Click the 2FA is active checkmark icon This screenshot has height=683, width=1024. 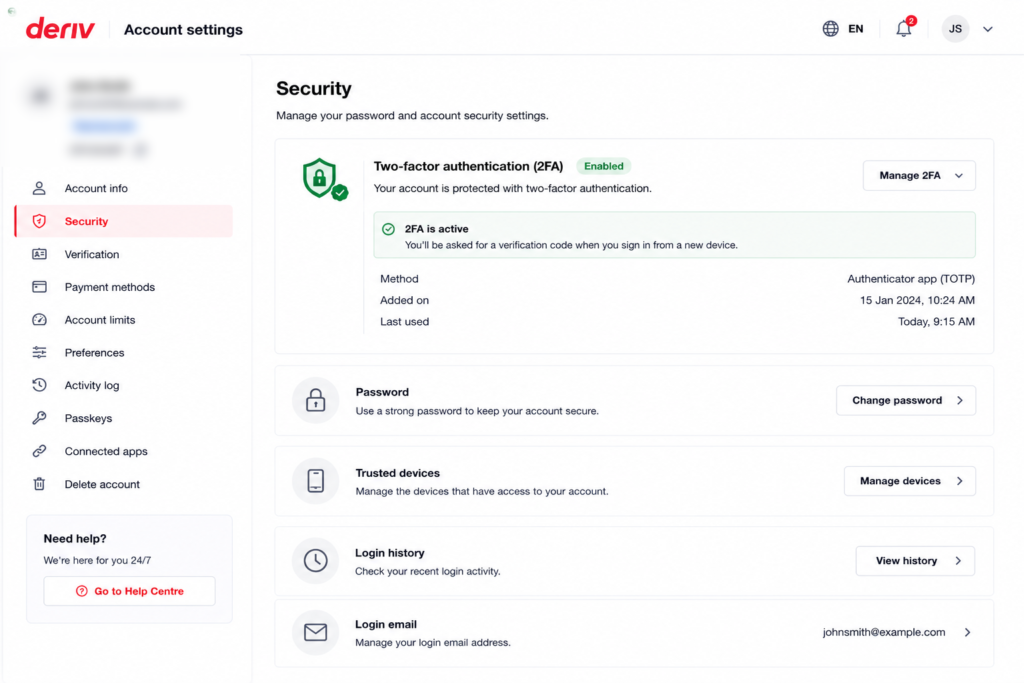coord(389,229)
